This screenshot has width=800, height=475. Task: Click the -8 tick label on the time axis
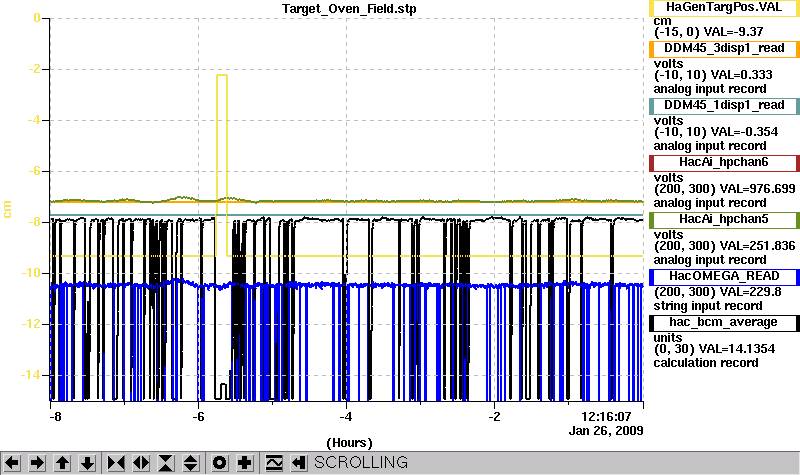pos(55,417)
